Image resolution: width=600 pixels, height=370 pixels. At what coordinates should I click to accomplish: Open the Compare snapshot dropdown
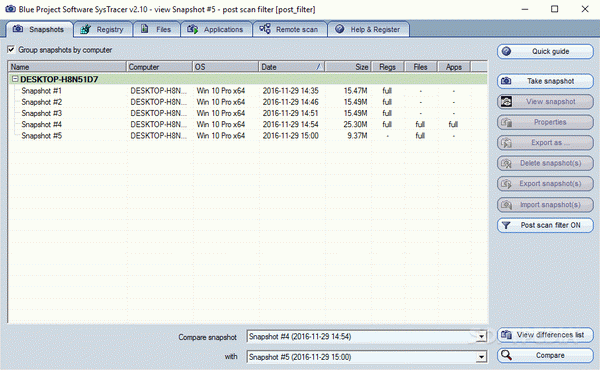tap(481, 337)
